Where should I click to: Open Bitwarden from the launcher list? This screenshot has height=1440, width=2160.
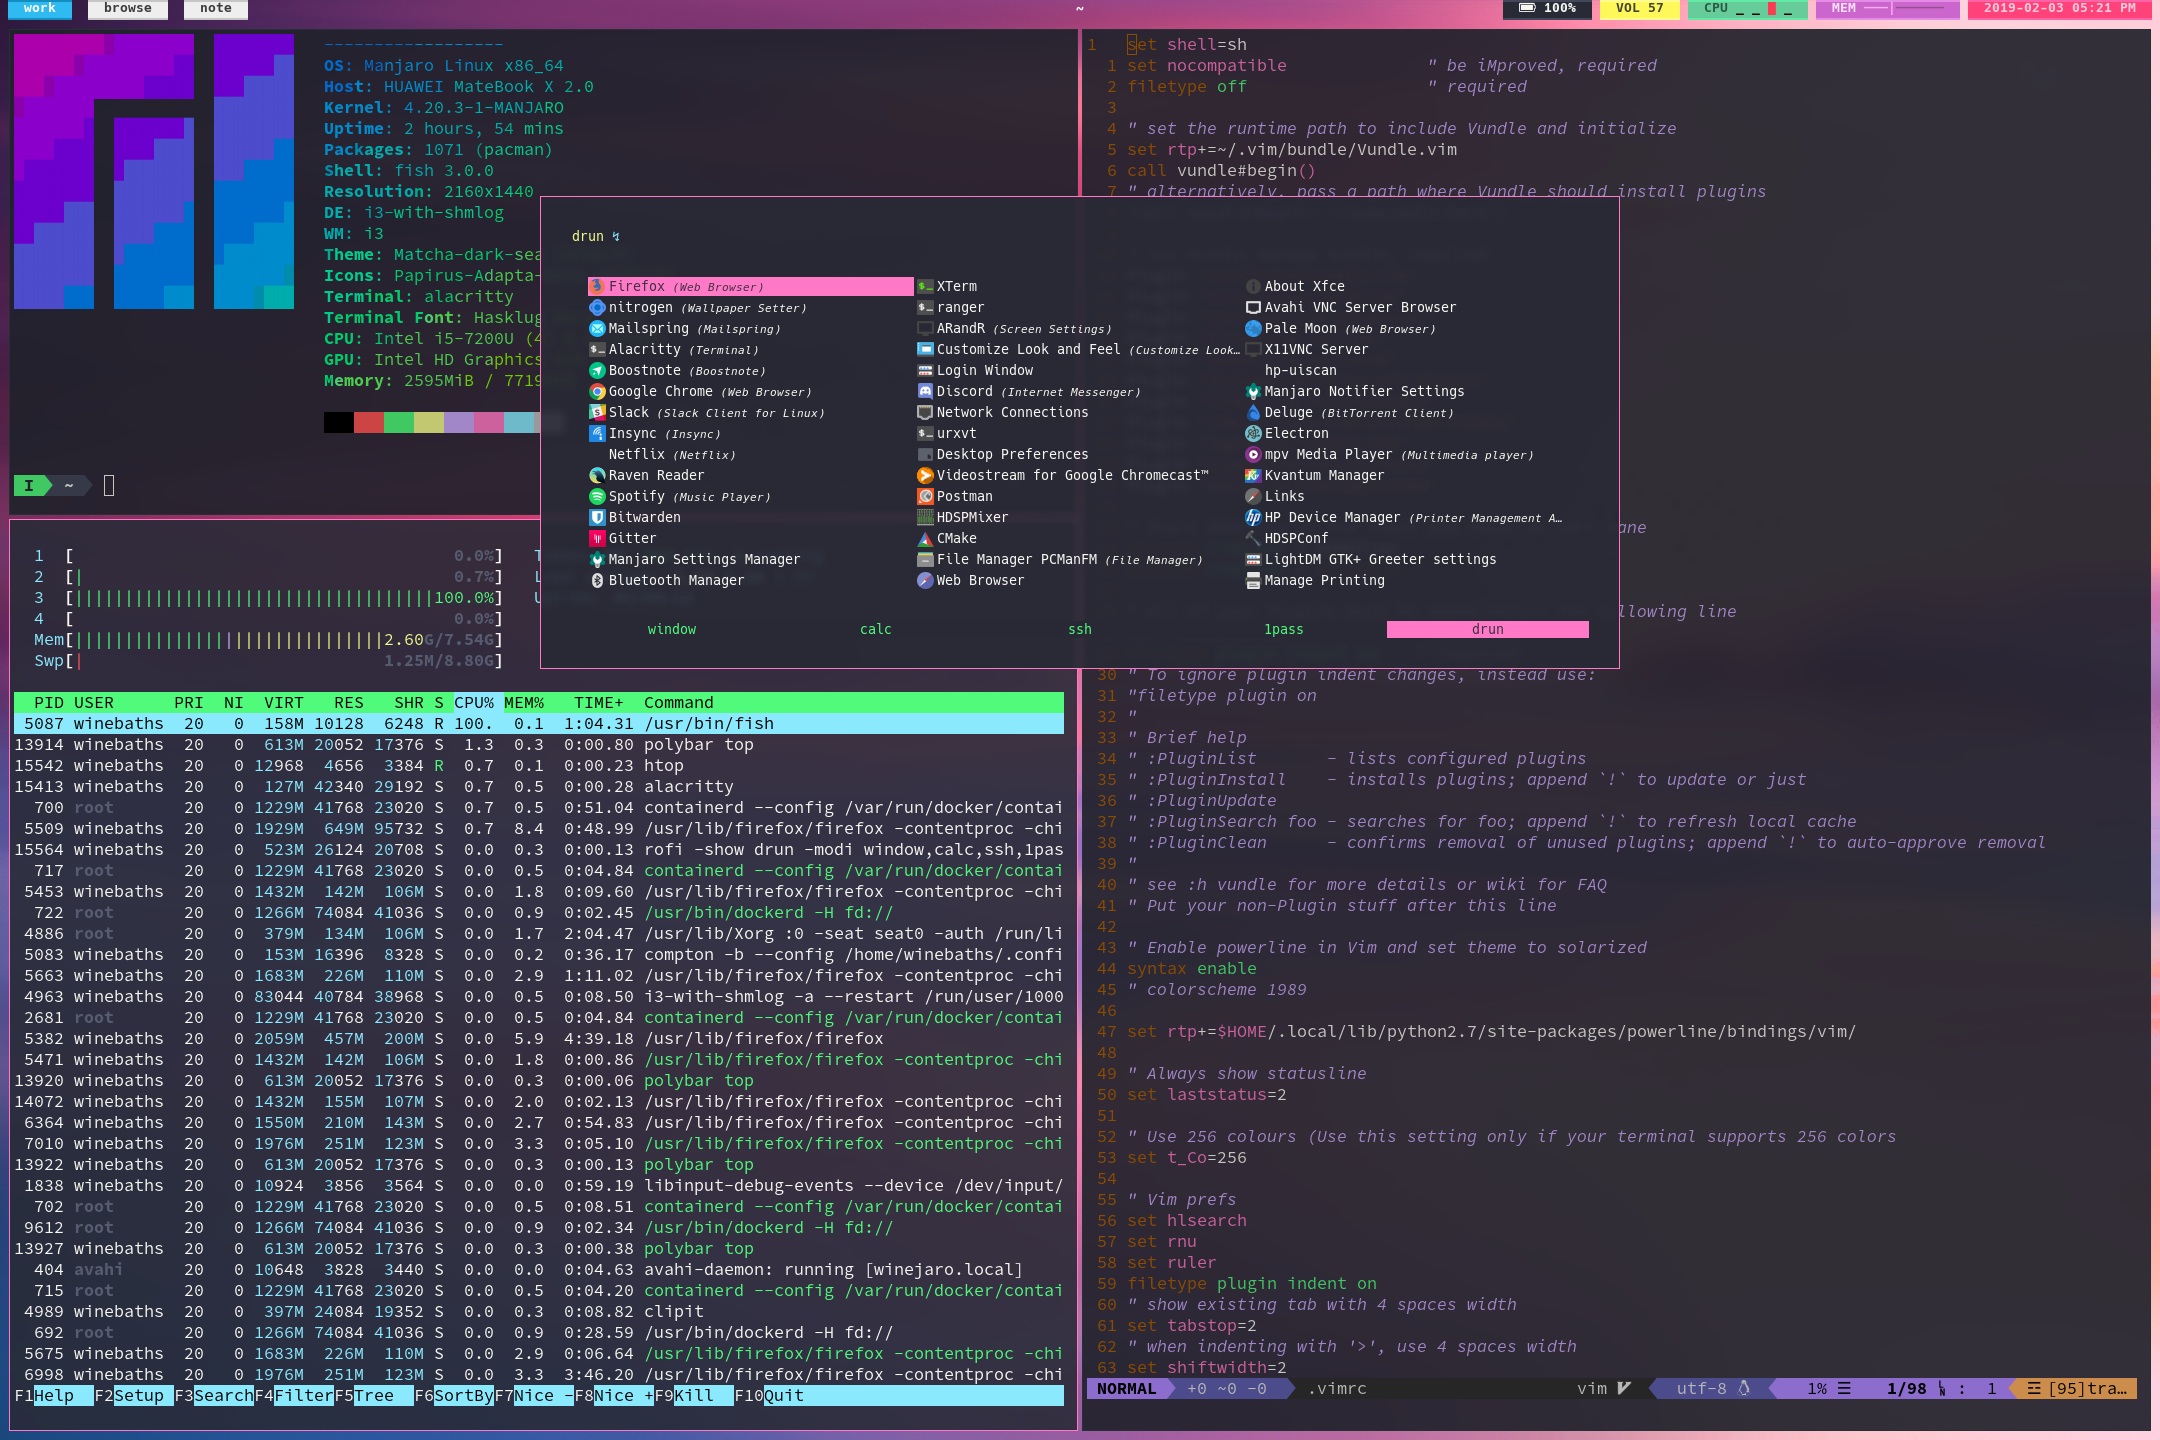click(x=644, y=517)
